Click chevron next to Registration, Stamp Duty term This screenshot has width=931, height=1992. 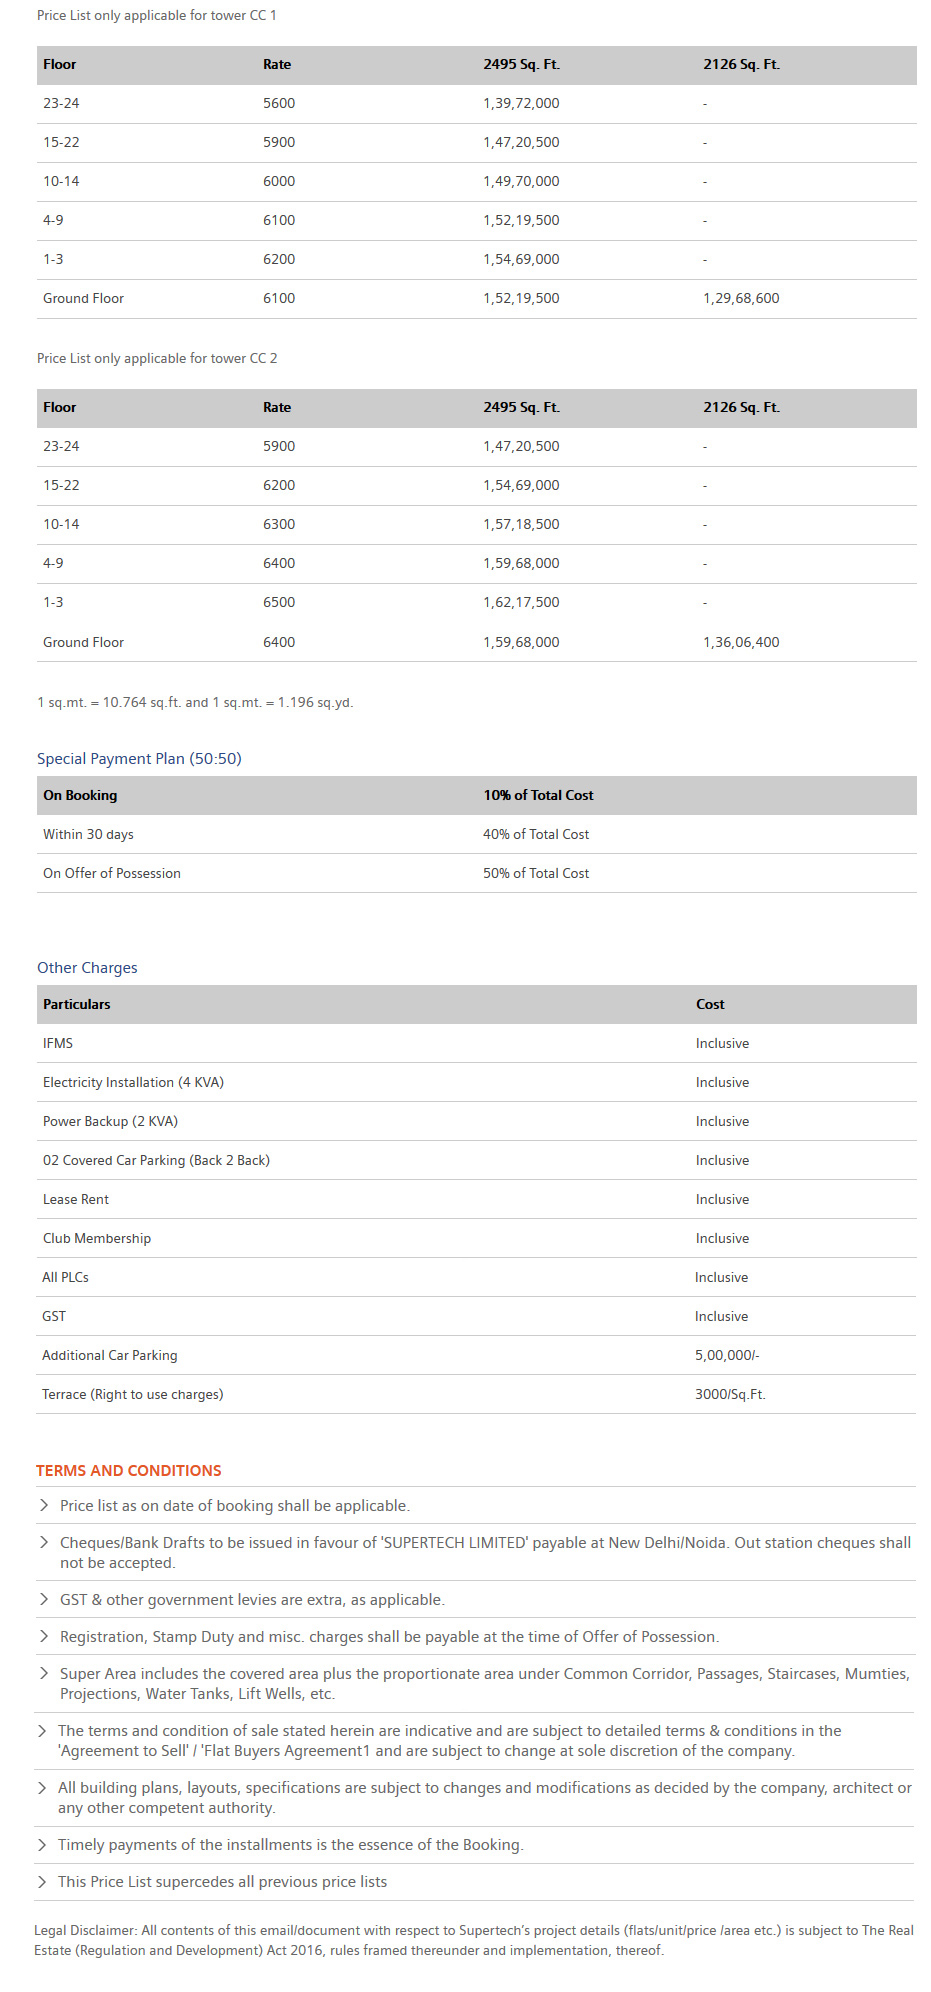pos(43,1636)
